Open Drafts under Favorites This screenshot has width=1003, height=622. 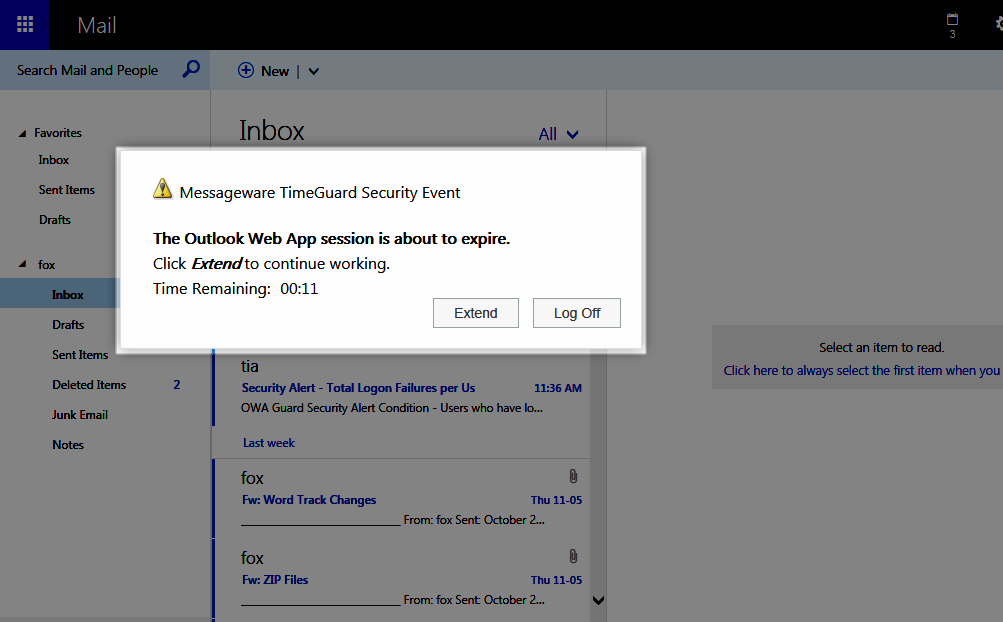click(x=55, y=219)
